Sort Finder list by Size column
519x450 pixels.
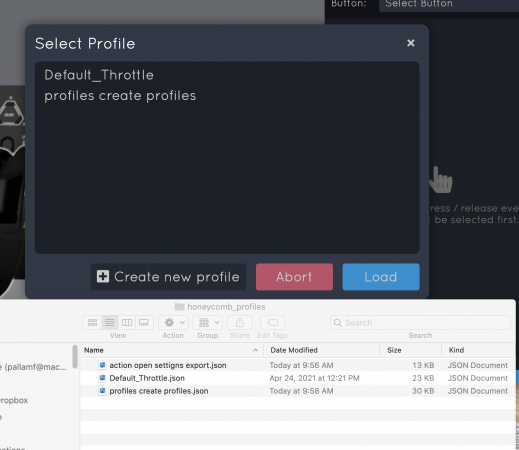pyautogui.click(x=411, y=350)
